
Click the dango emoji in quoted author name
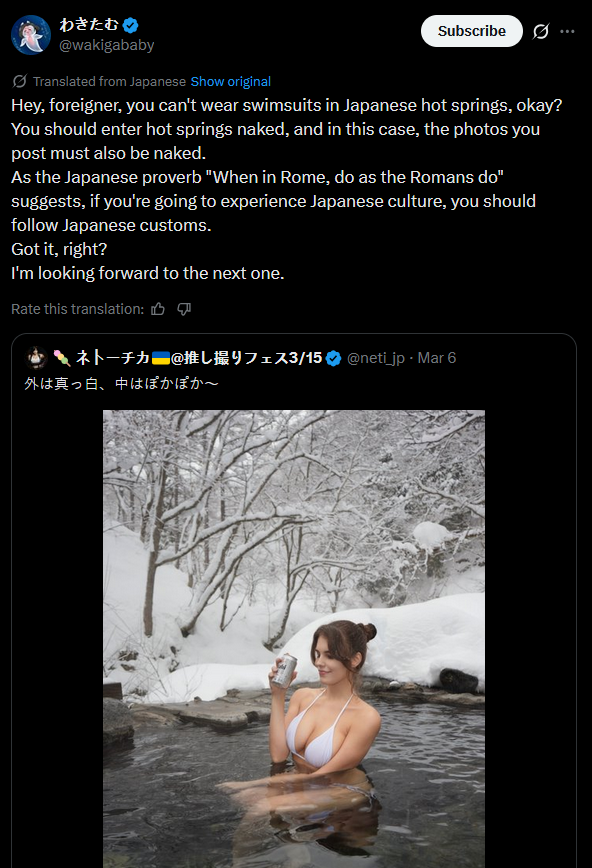[62, 358]
